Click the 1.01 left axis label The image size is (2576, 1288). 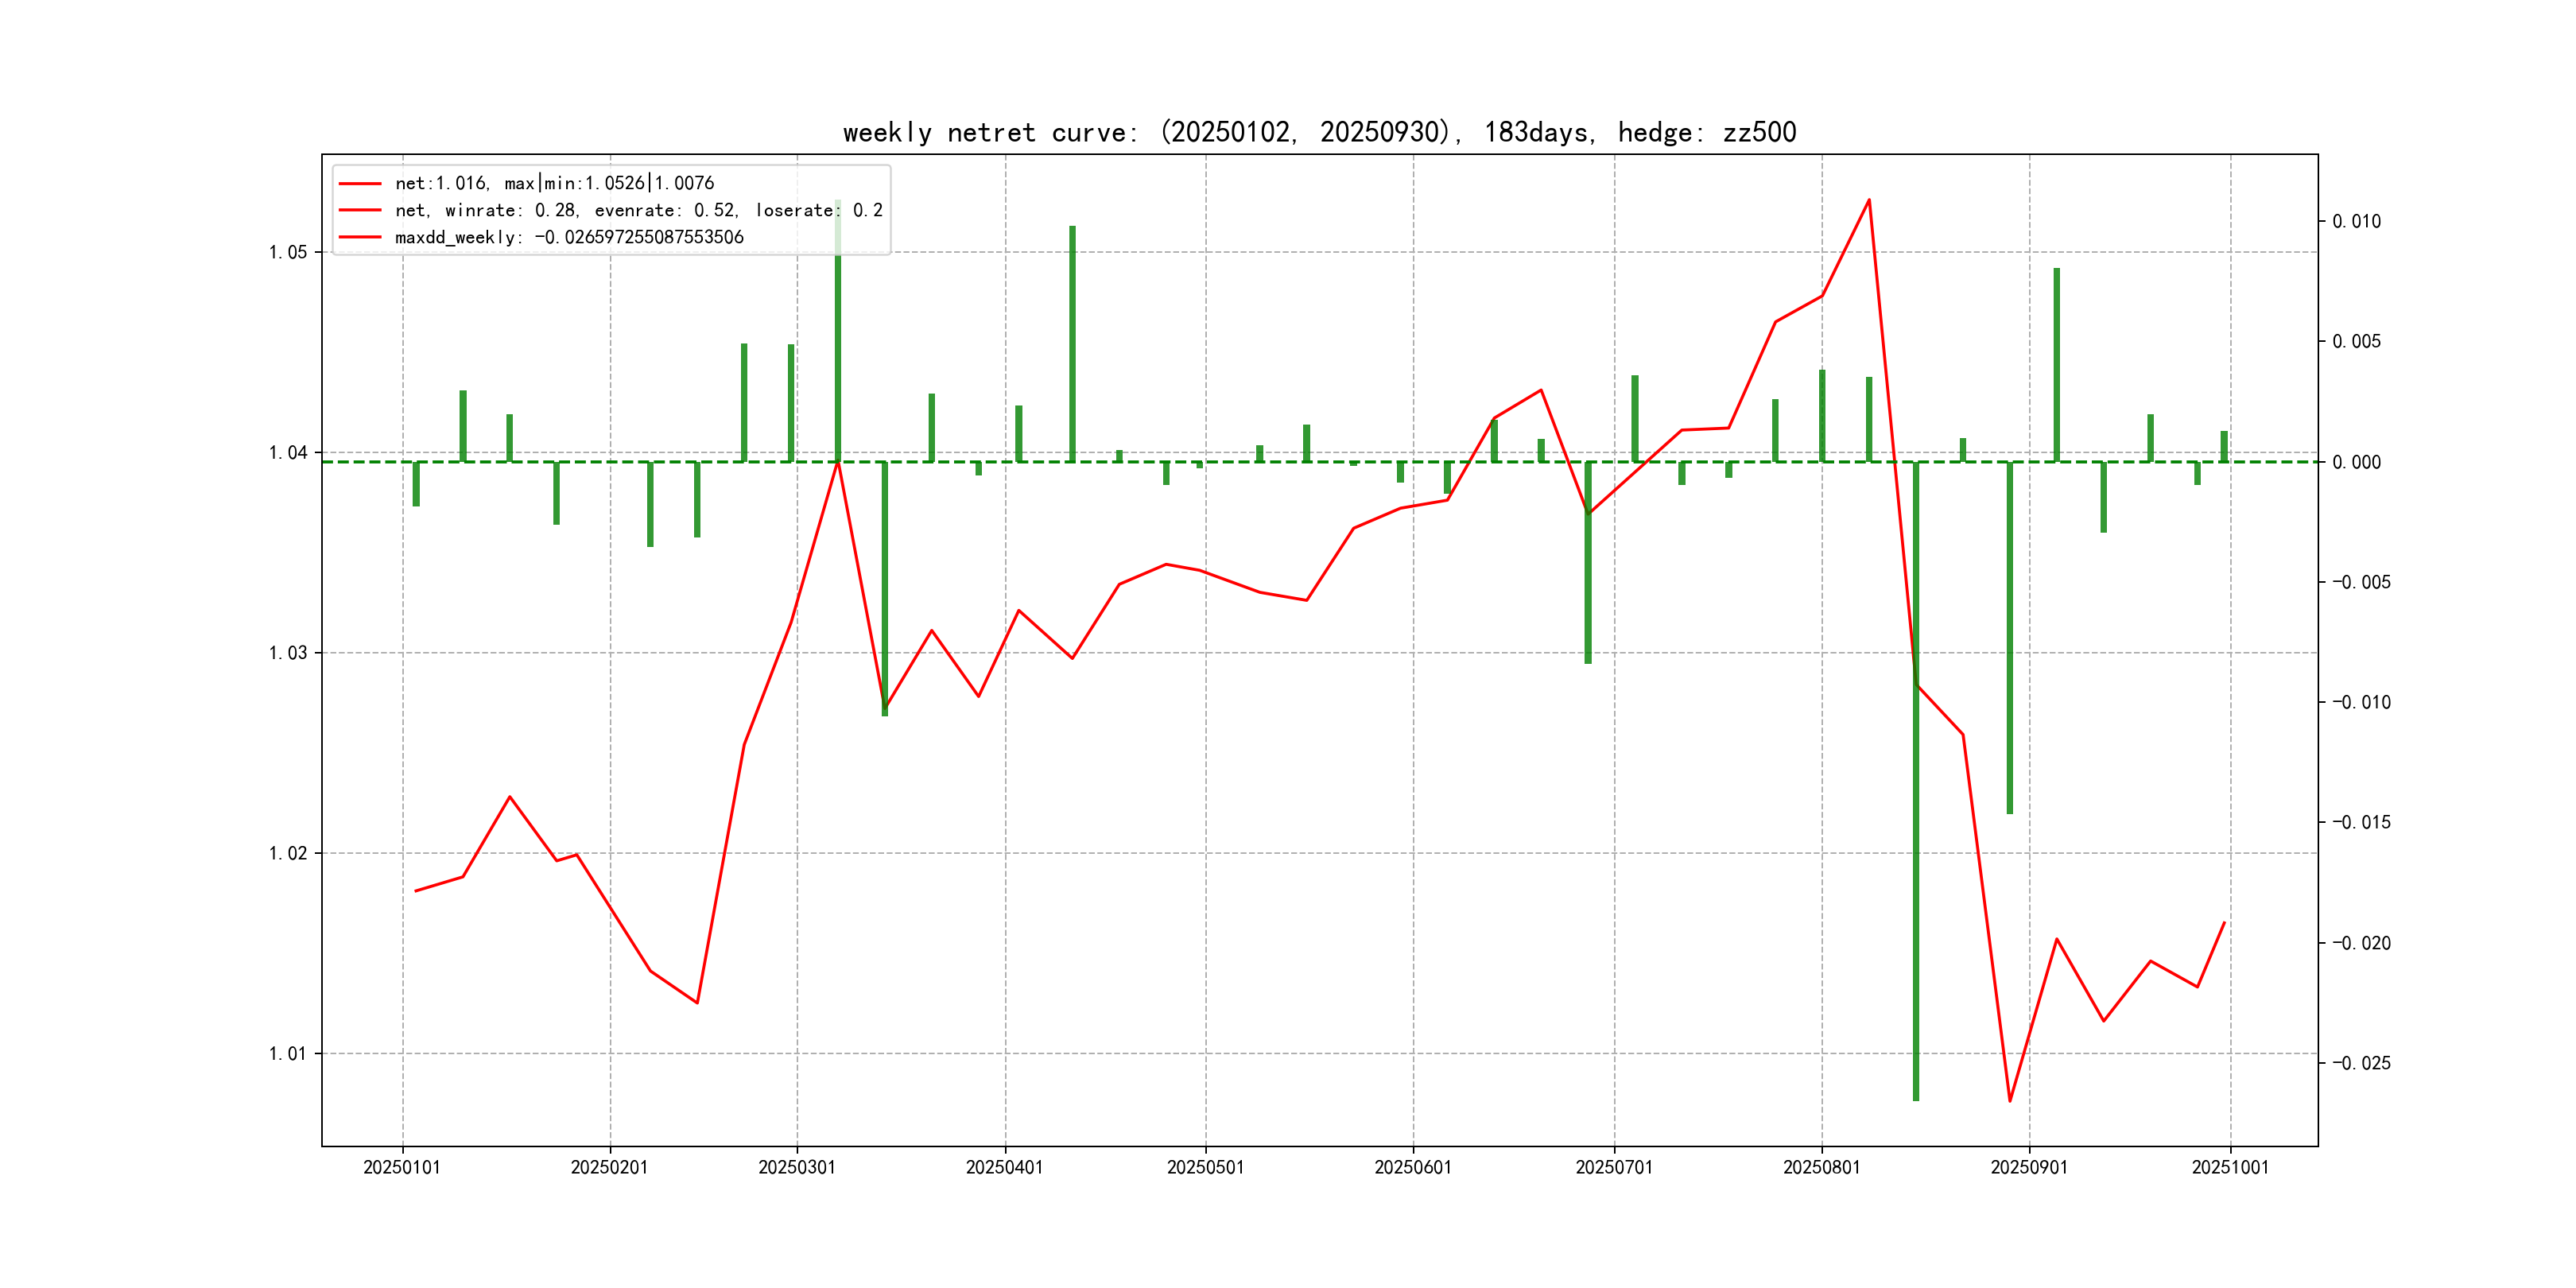coord(288,1054)
